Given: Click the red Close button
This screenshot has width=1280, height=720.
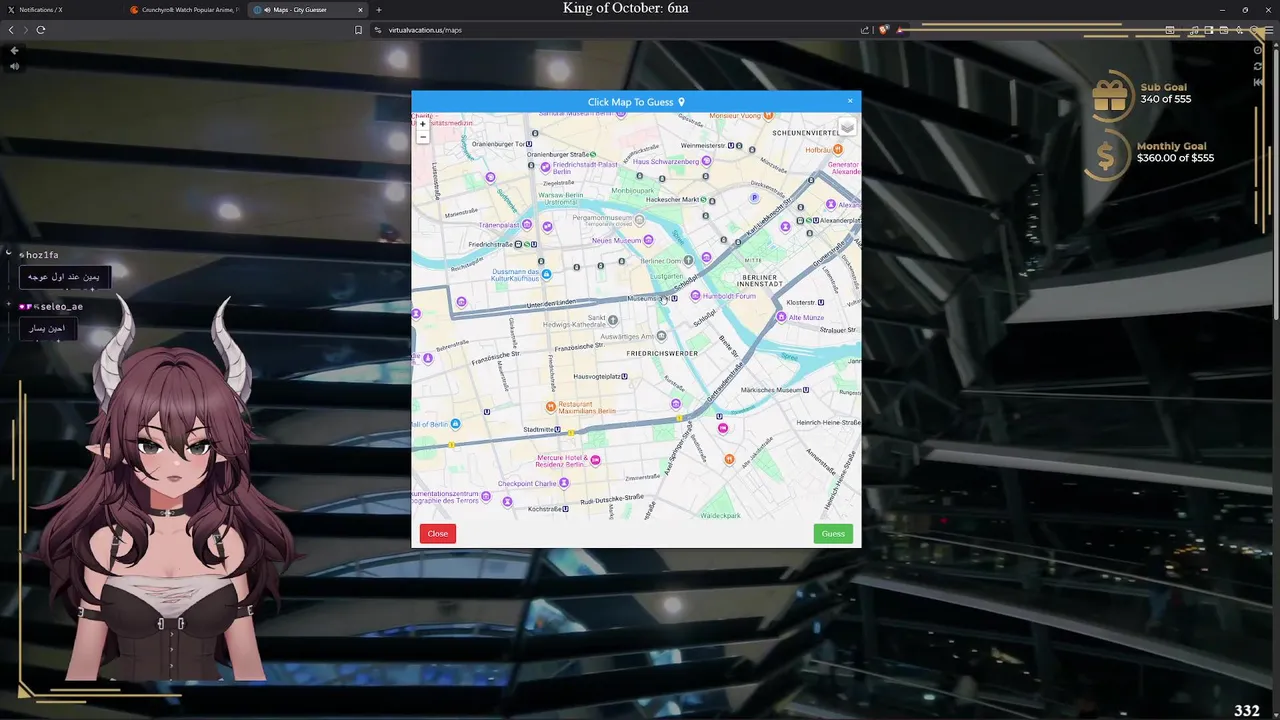Looking at the screenshot, I should [438, 533].
